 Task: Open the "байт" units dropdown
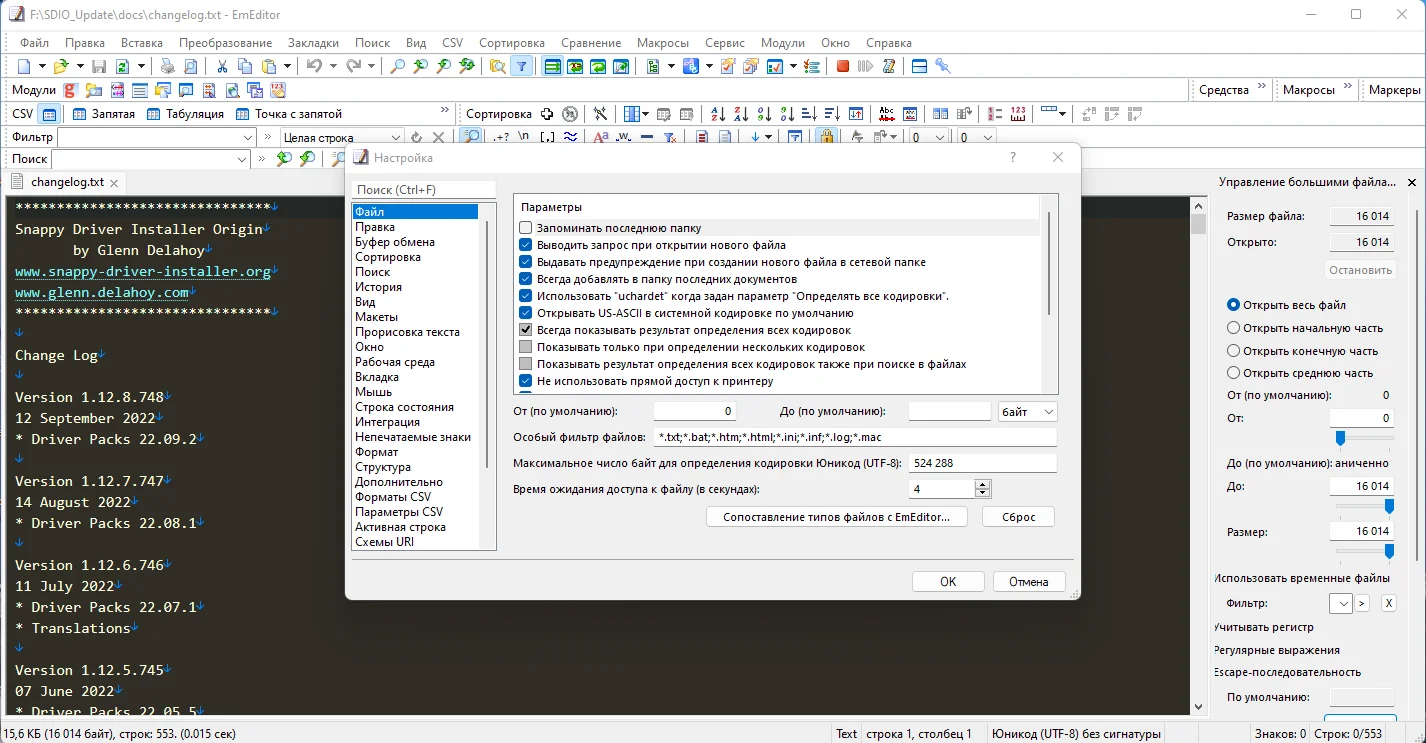[1028, 412]
